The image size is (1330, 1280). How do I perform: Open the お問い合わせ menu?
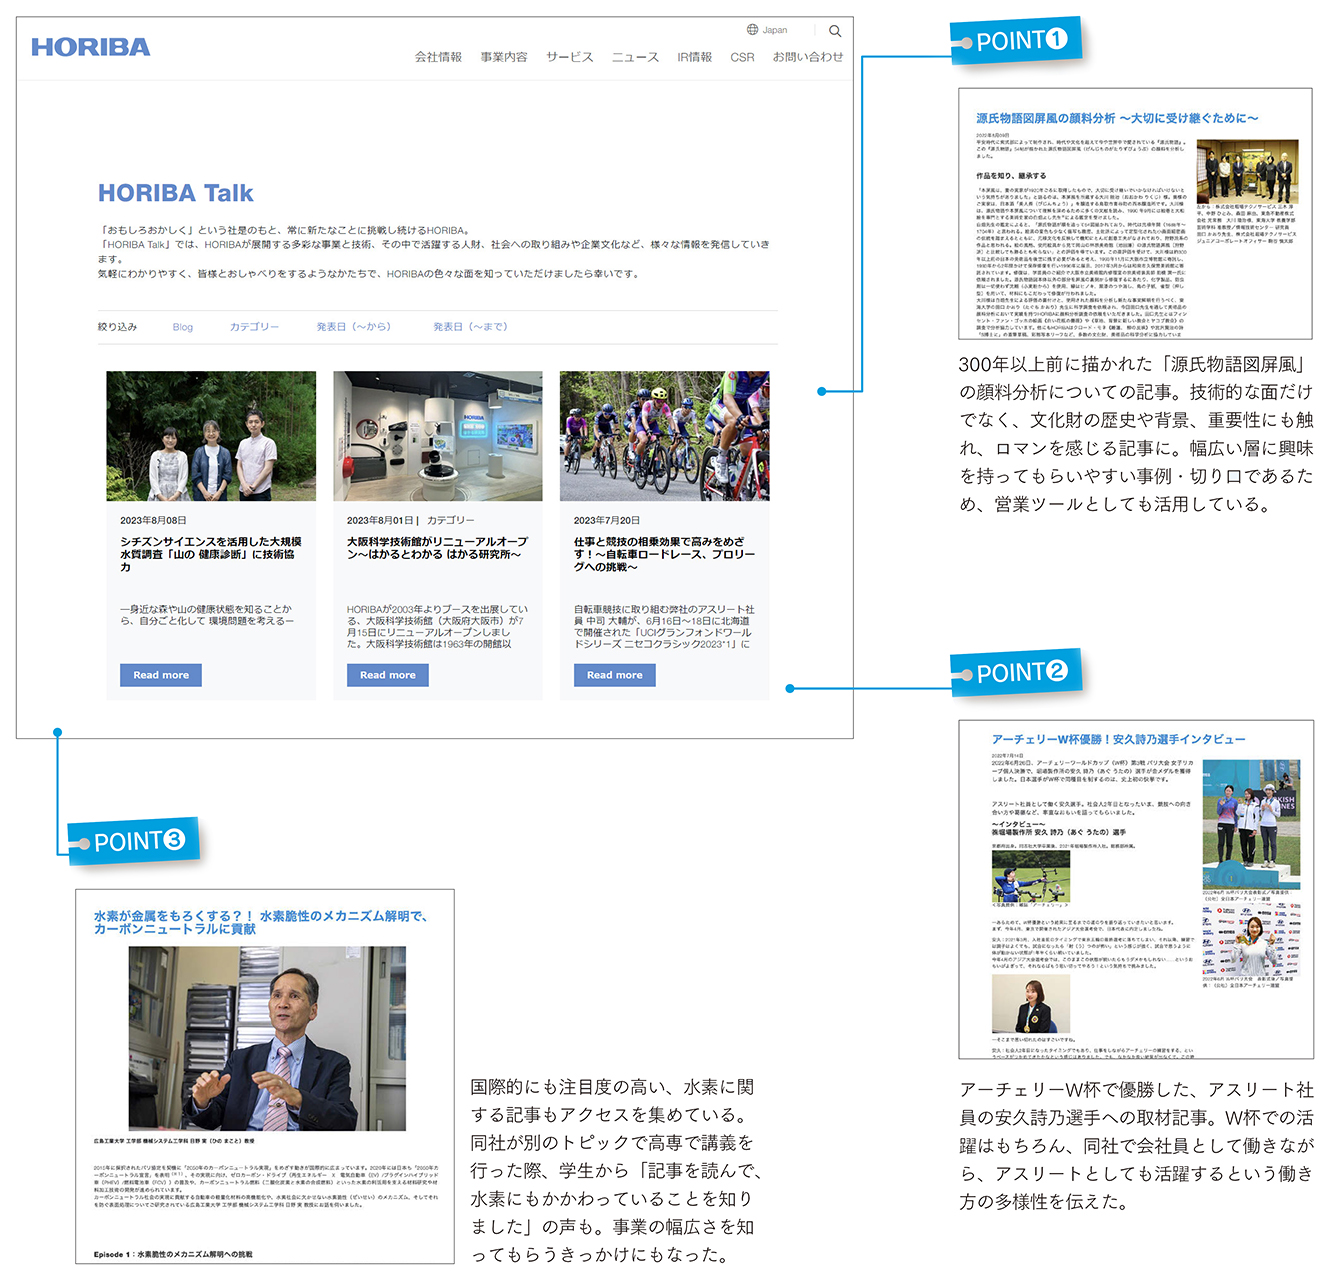[807, 57]
